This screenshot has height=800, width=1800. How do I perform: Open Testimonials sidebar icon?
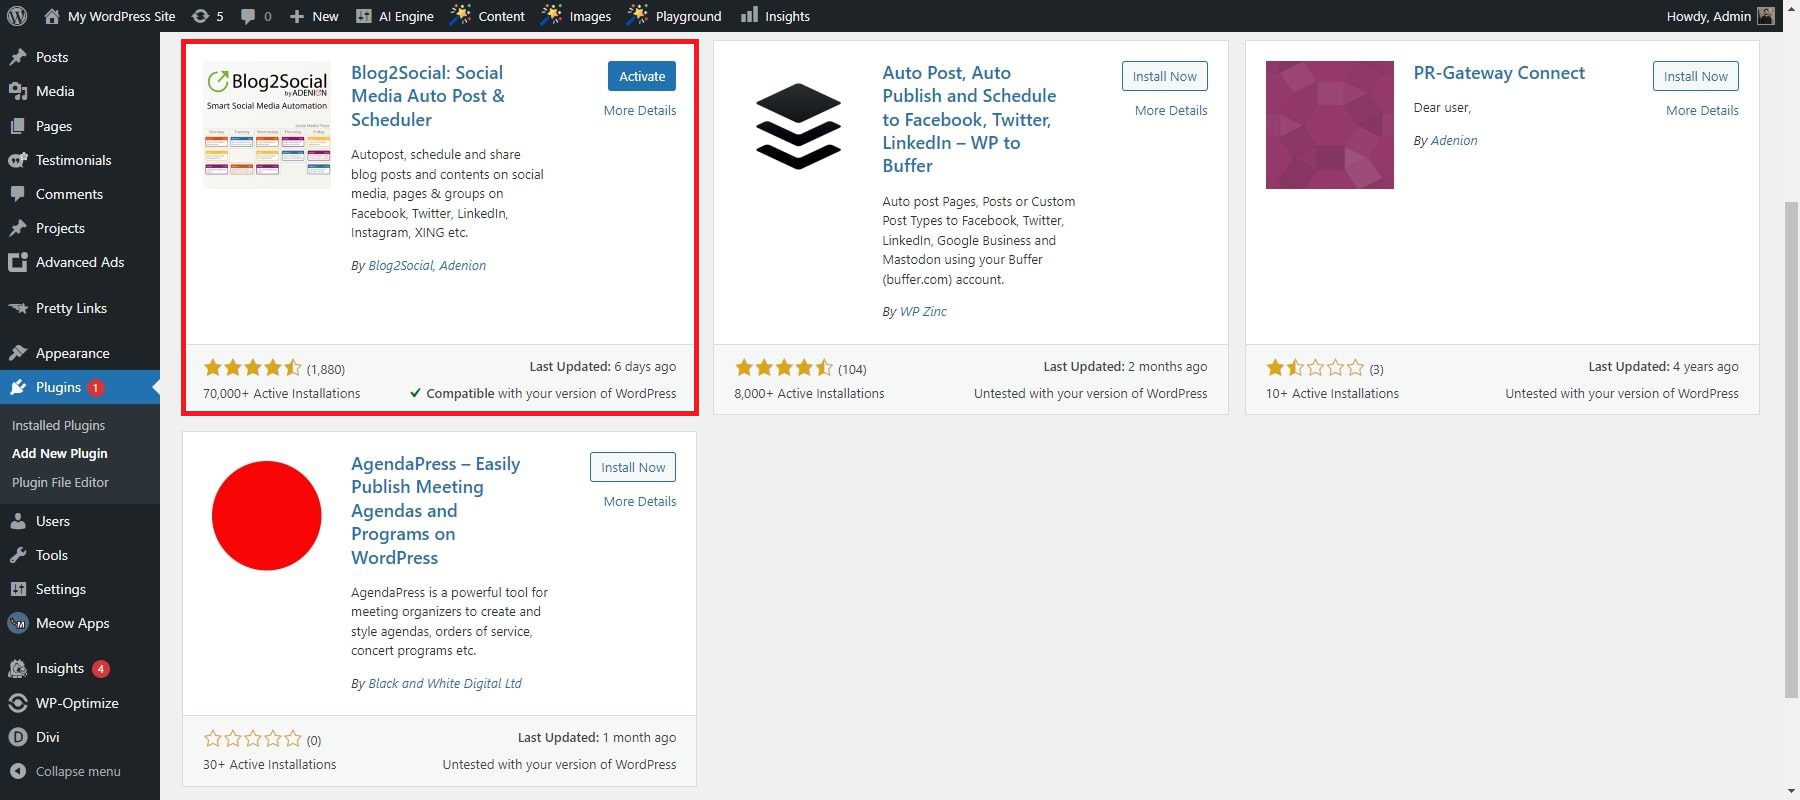18,160
